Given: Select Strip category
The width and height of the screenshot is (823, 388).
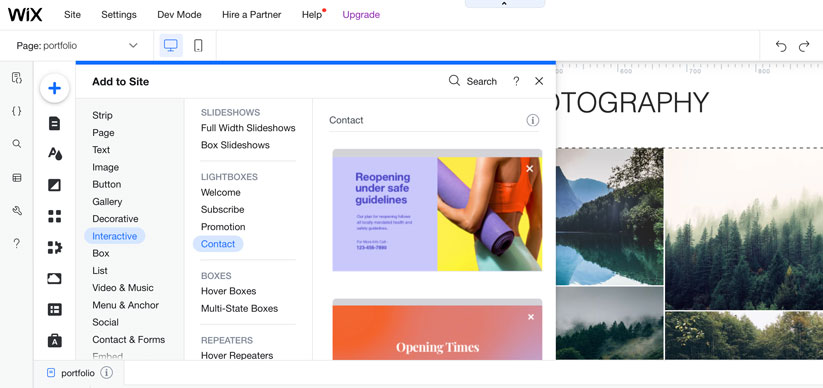Looking at the screenshot, I should click(102, 115).
